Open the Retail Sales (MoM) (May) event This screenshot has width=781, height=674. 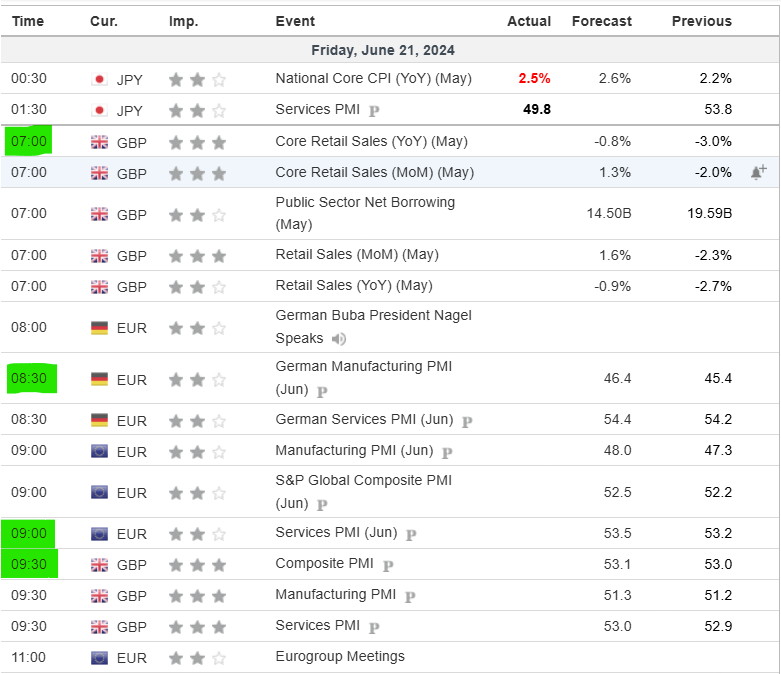click(x=357, y=255)
